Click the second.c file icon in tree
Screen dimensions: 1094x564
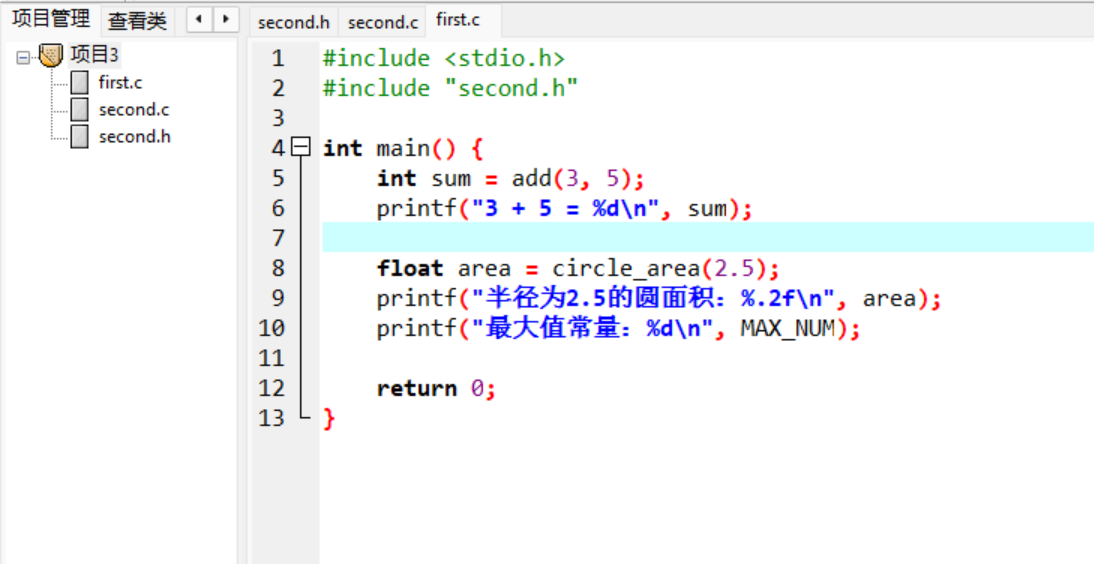80,110
